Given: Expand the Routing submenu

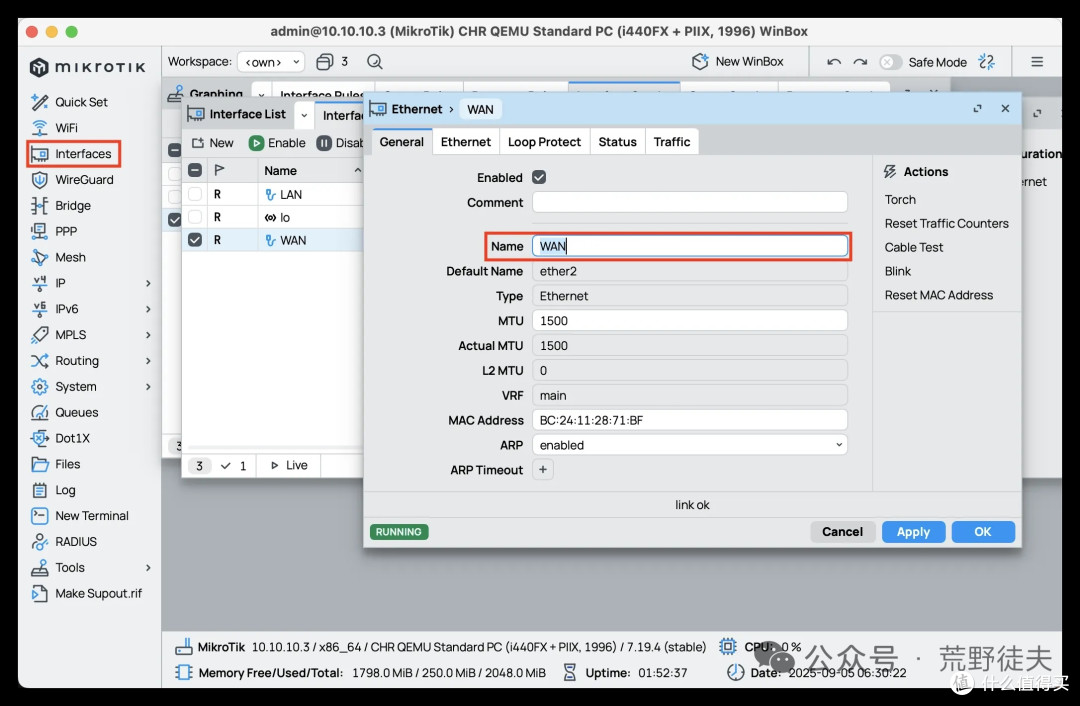Looking at the screenshot, I should click(x=148, y=361).
